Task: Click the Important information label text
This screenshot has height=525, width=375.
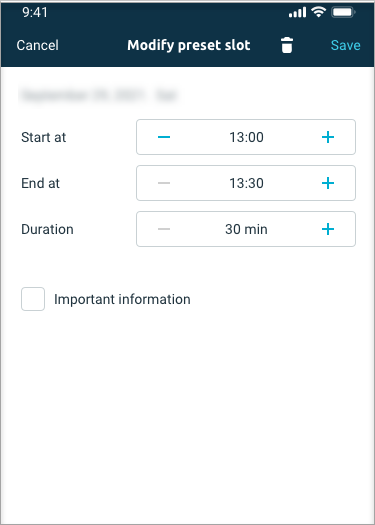Action: 122,299
